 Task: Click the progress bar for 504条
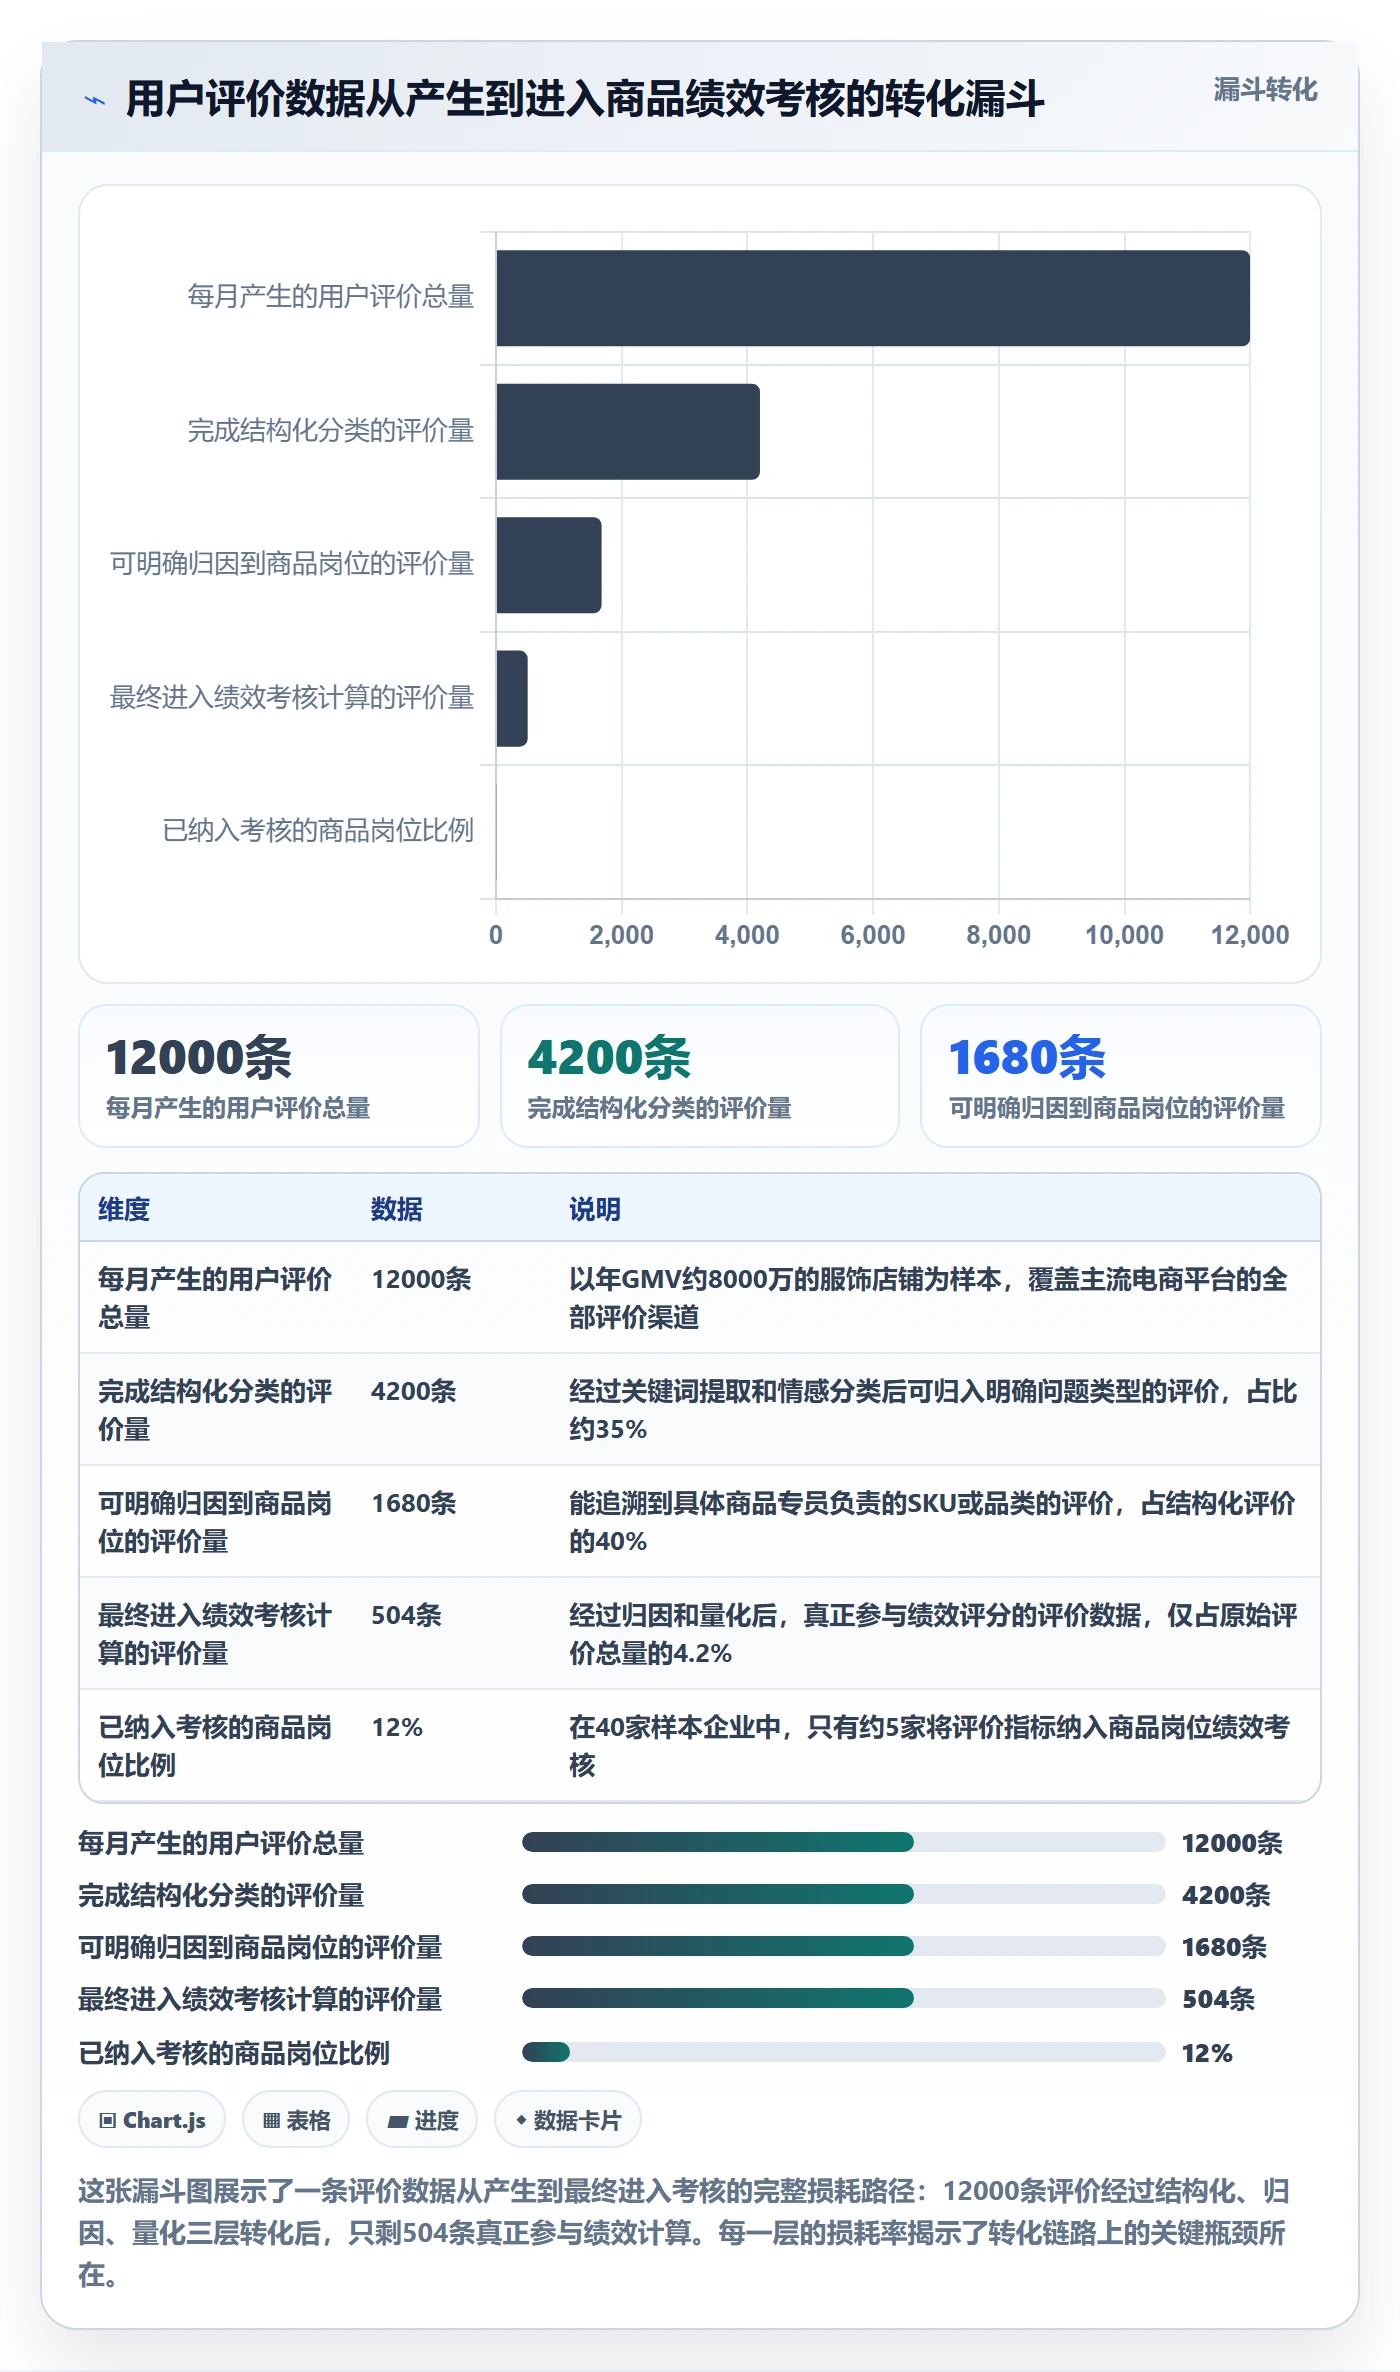coord(843,1998)
